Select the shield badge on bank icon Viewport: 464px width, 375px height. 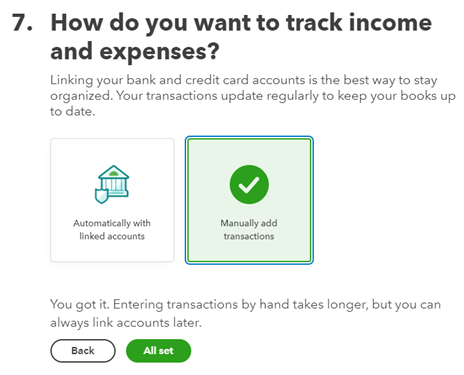coord(101,196)
